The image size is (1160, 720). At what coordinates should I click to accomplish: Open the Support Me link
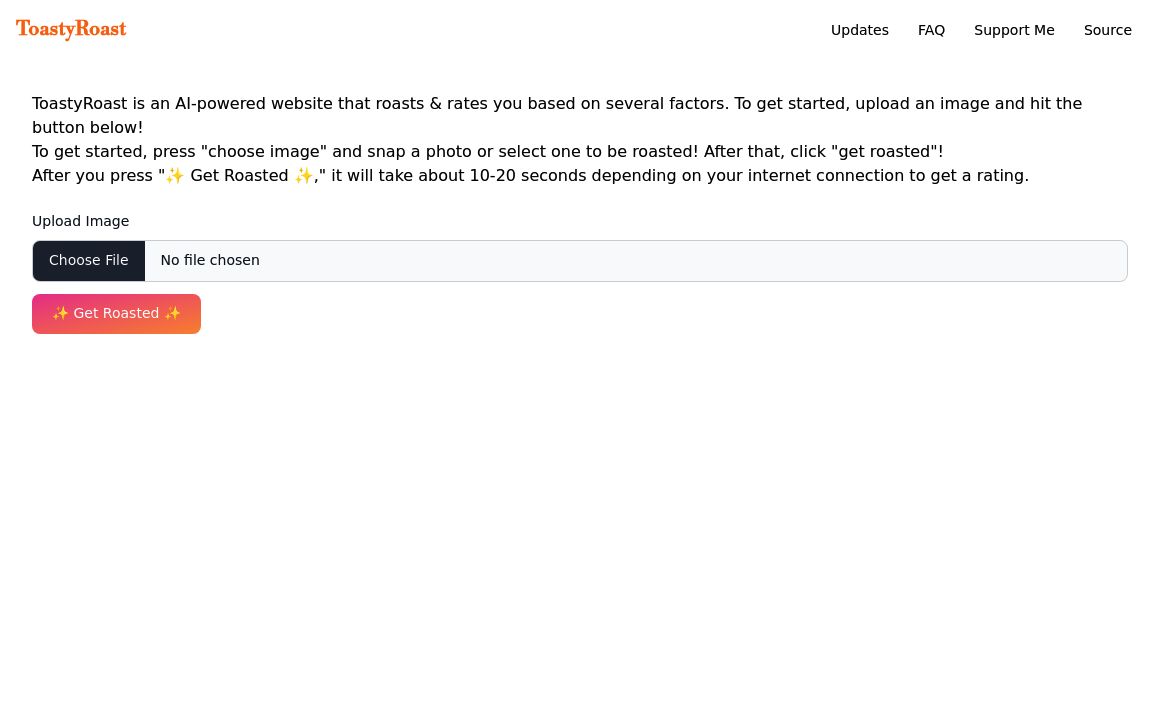tap(1014, 30)
